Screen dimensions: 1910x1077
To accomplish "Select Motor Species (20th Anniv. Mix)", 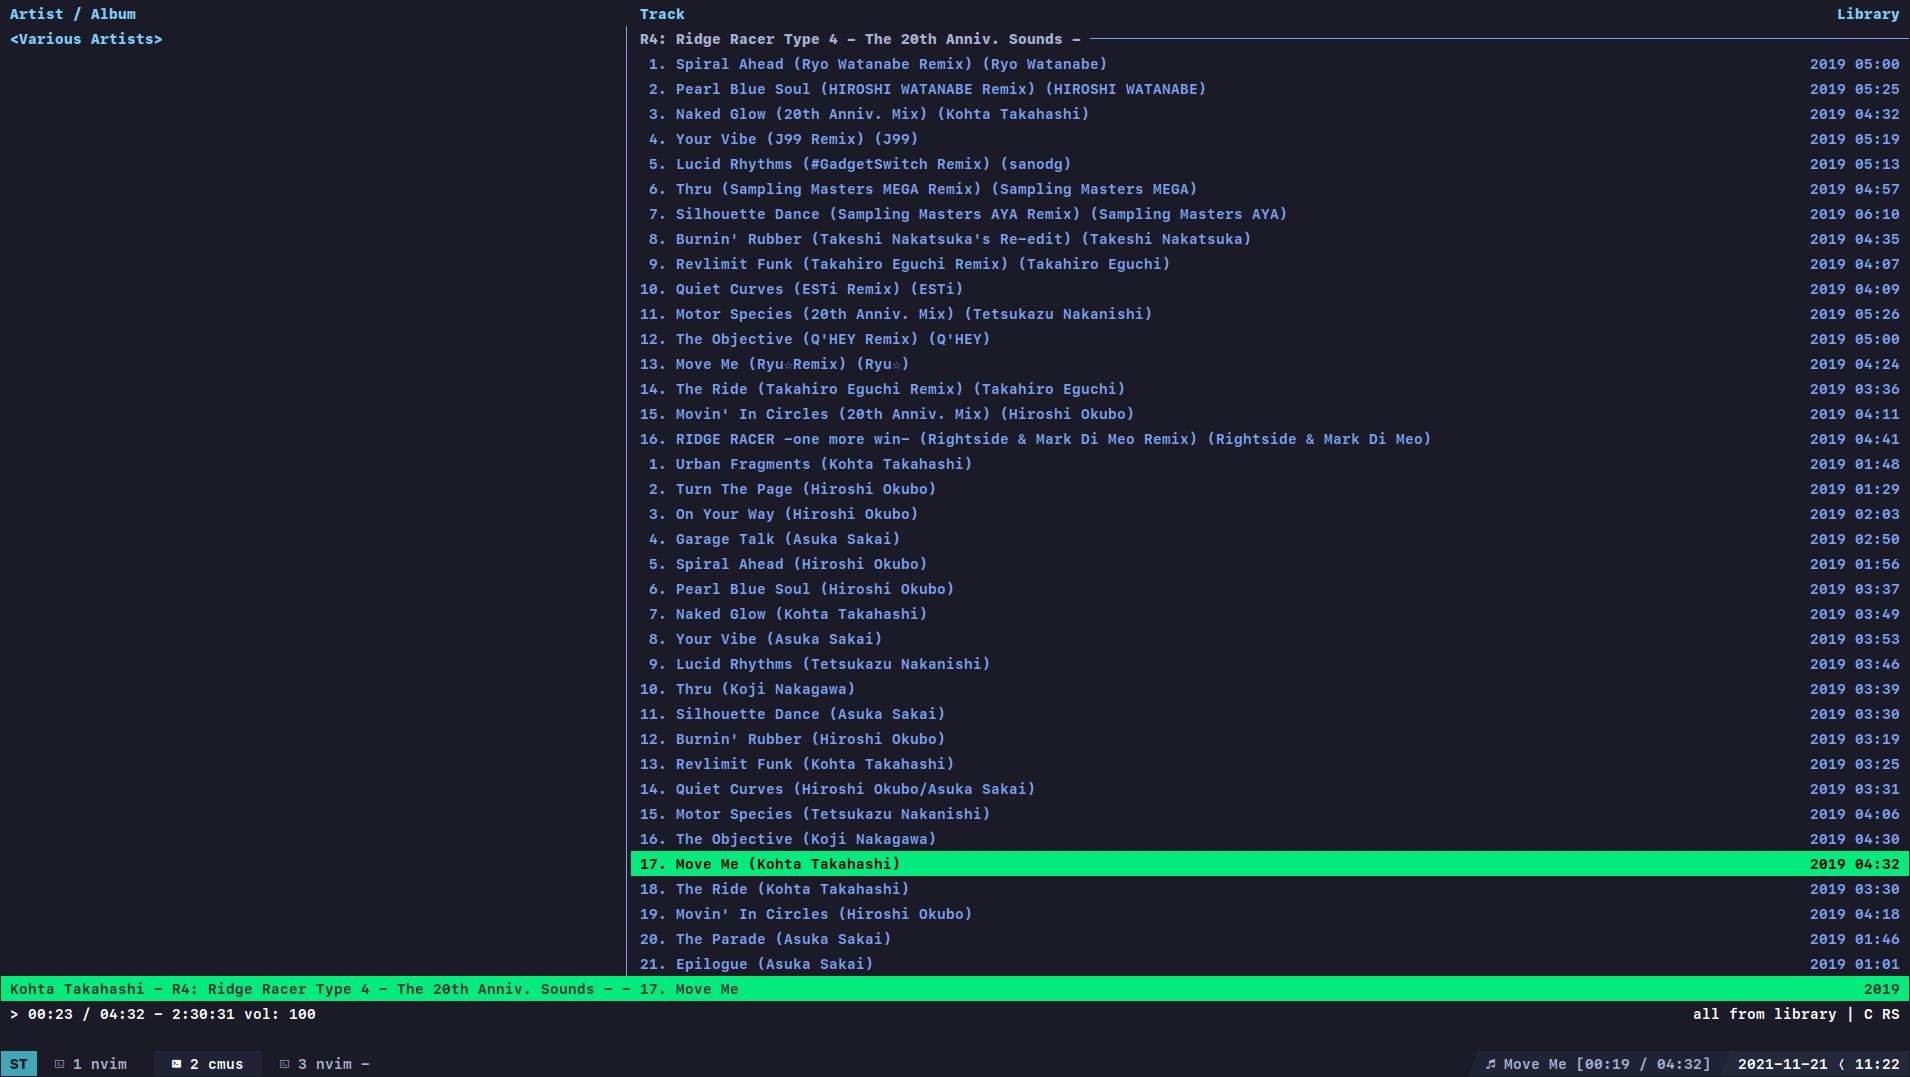I will [1270, 314].
